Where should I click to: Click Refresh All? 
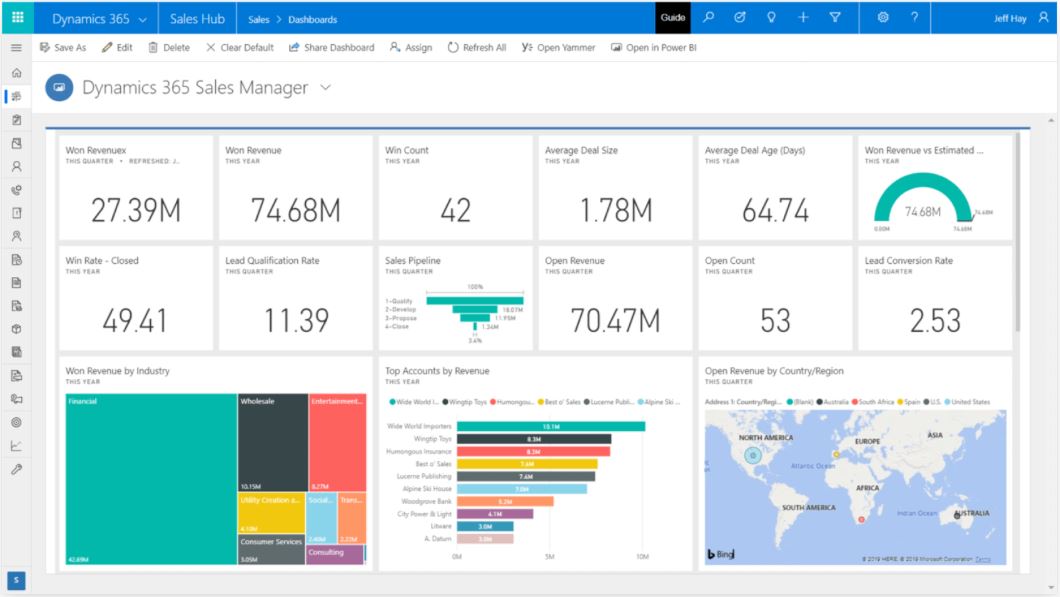click(477, 47)
